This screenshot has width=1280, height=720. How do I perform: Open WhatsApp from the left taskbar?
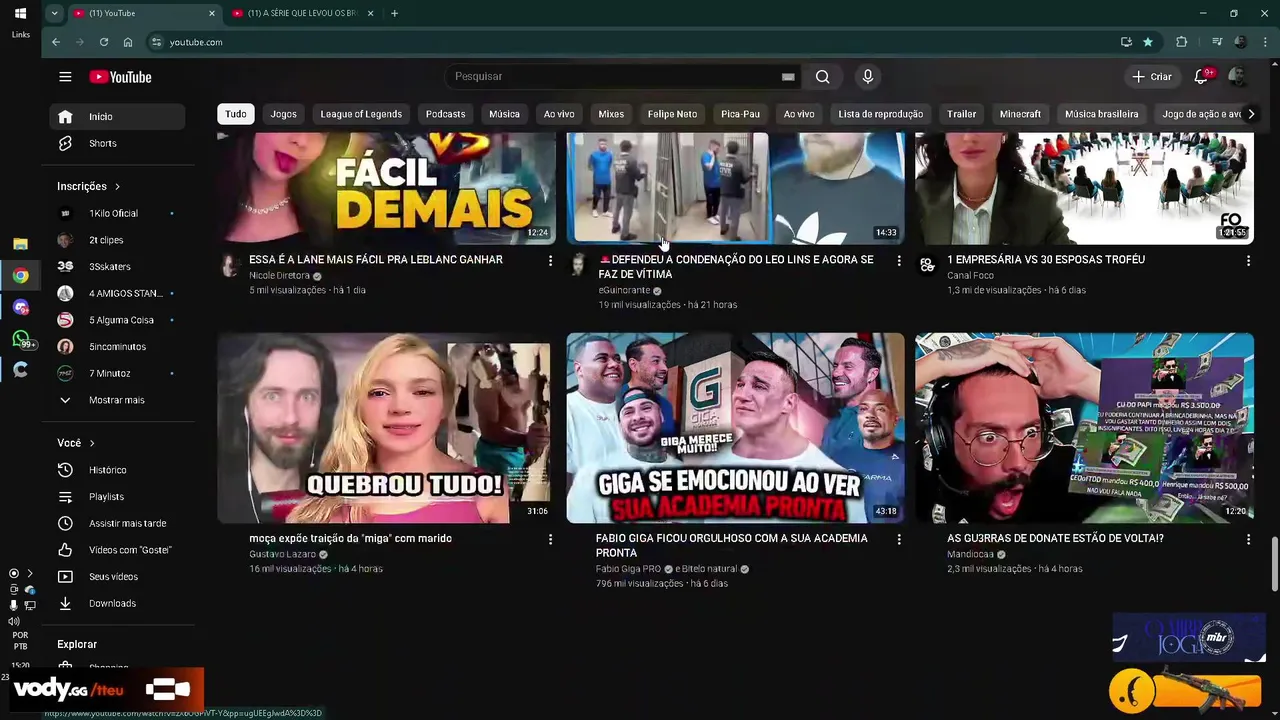point(21,339)
